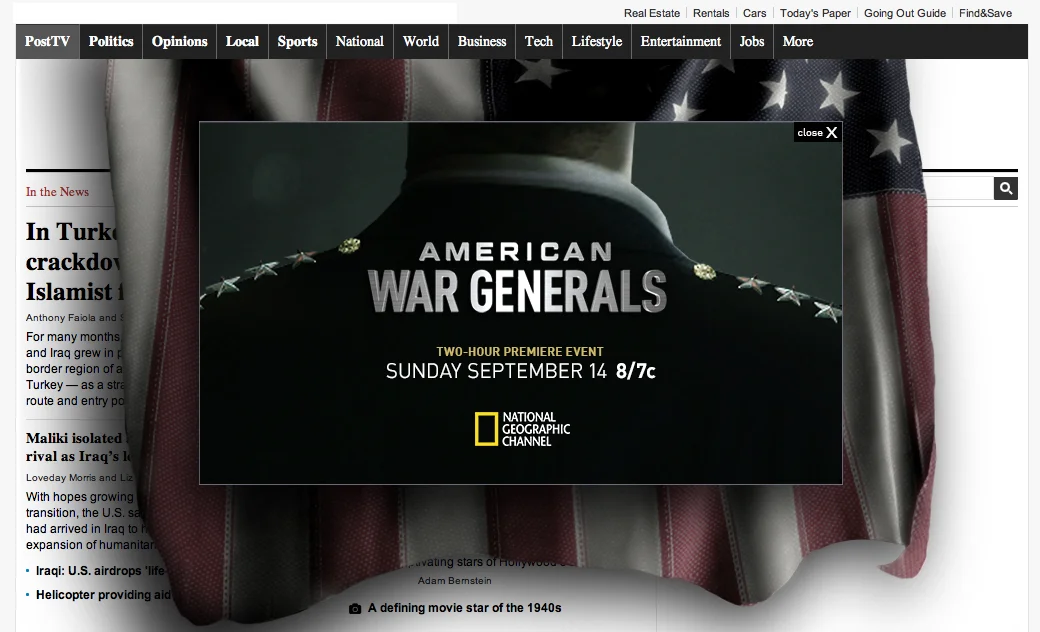The image size is (1040, 632).
Task: Go to the Politics section
Action: (x=111, y=41)
